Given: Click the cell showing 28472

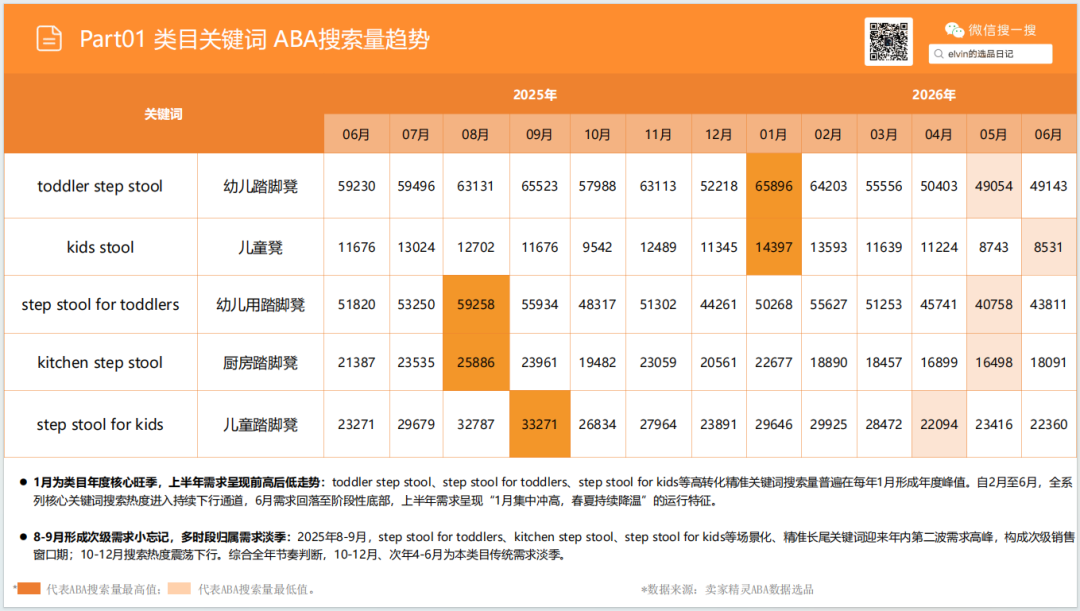Looking at the screenshot, I should coord(884,424).
